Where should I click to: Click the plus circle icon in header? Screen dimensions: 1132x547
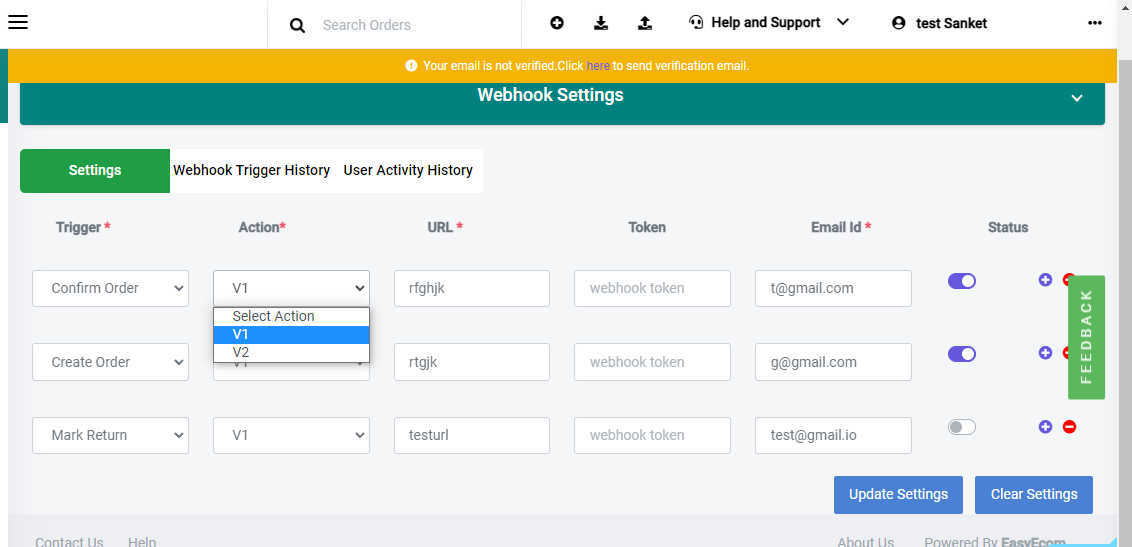[557, 23]
